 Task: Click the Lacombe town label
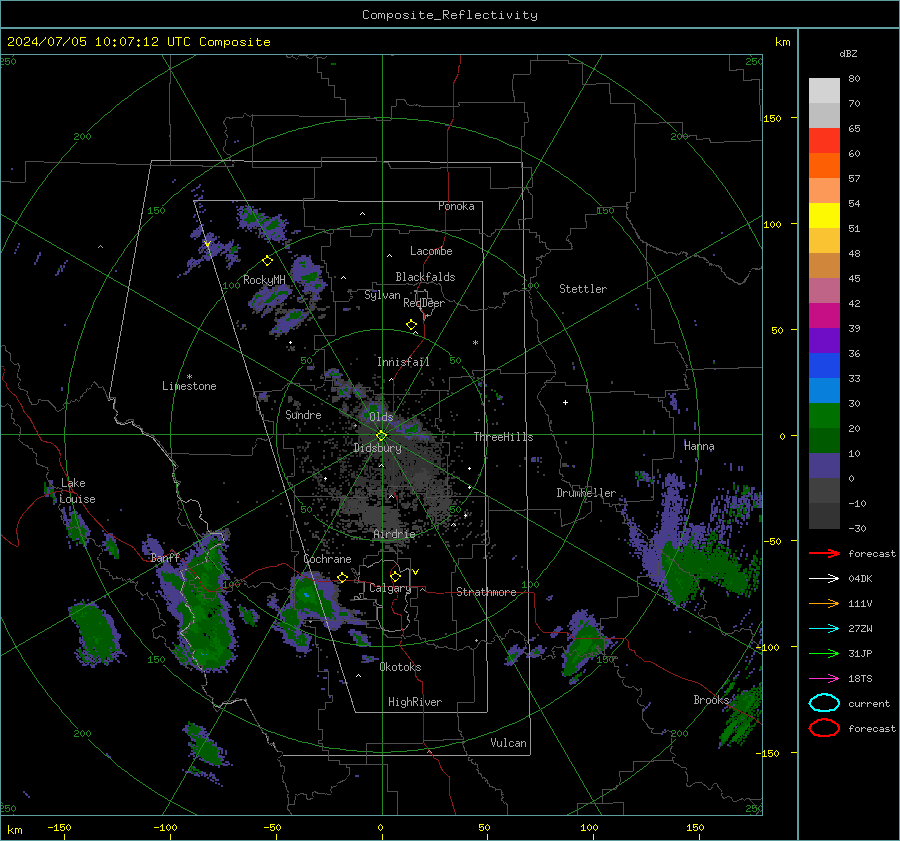coord(431,251)
